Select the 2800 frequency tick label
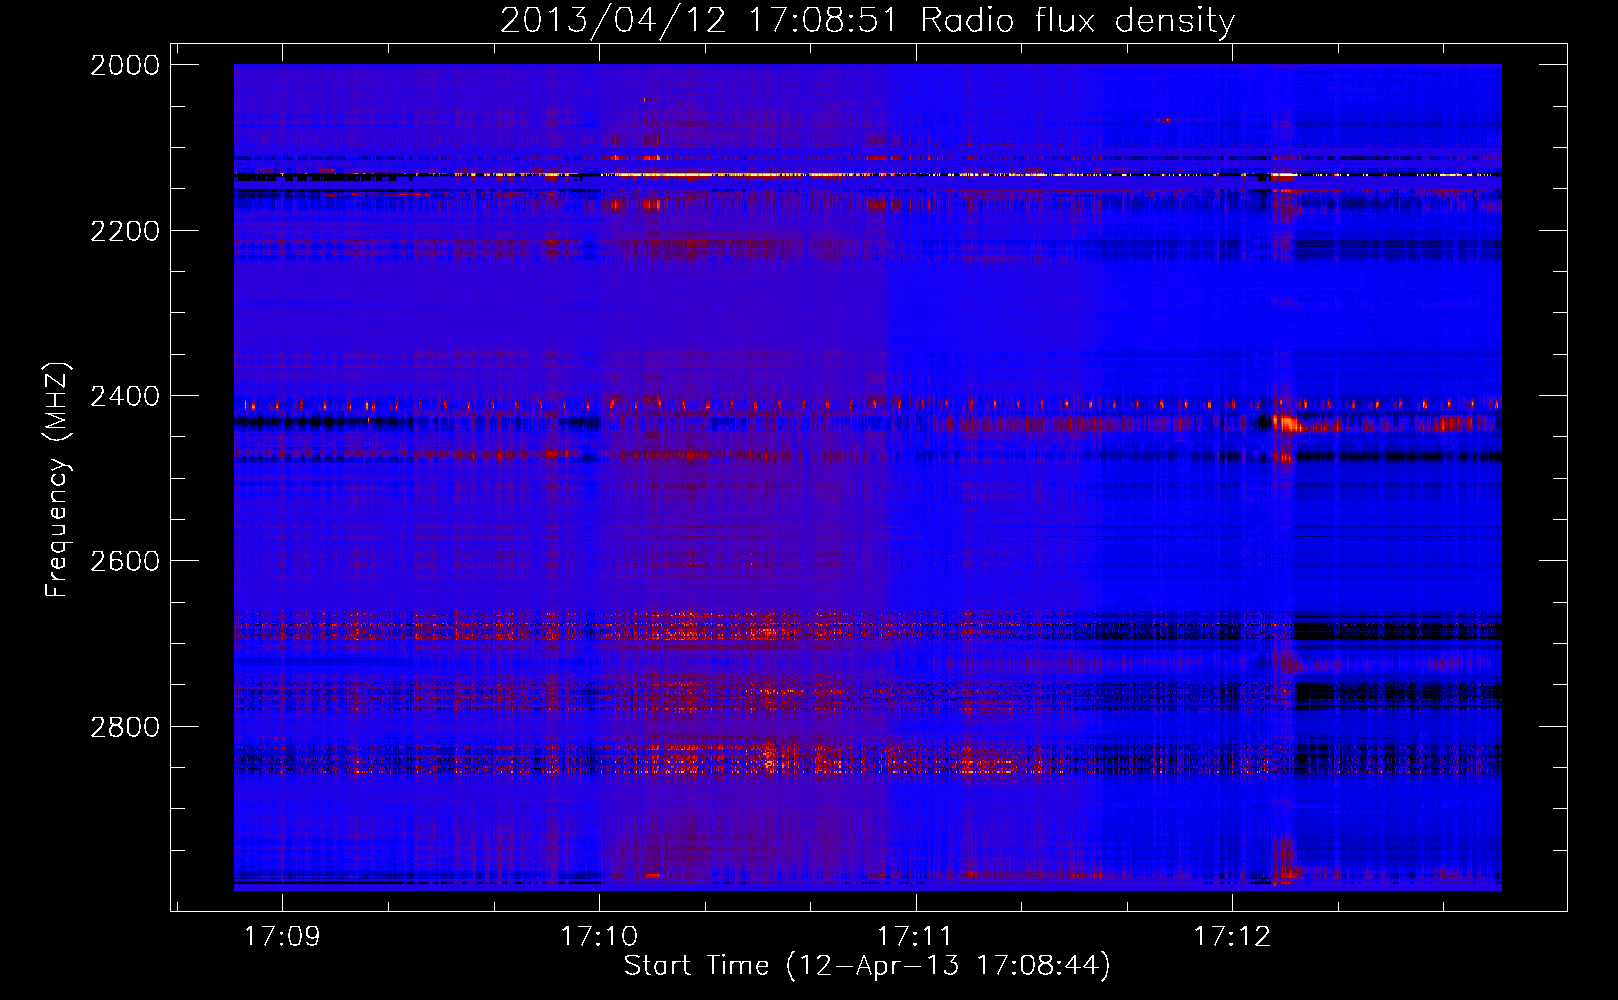 (125, 726)
